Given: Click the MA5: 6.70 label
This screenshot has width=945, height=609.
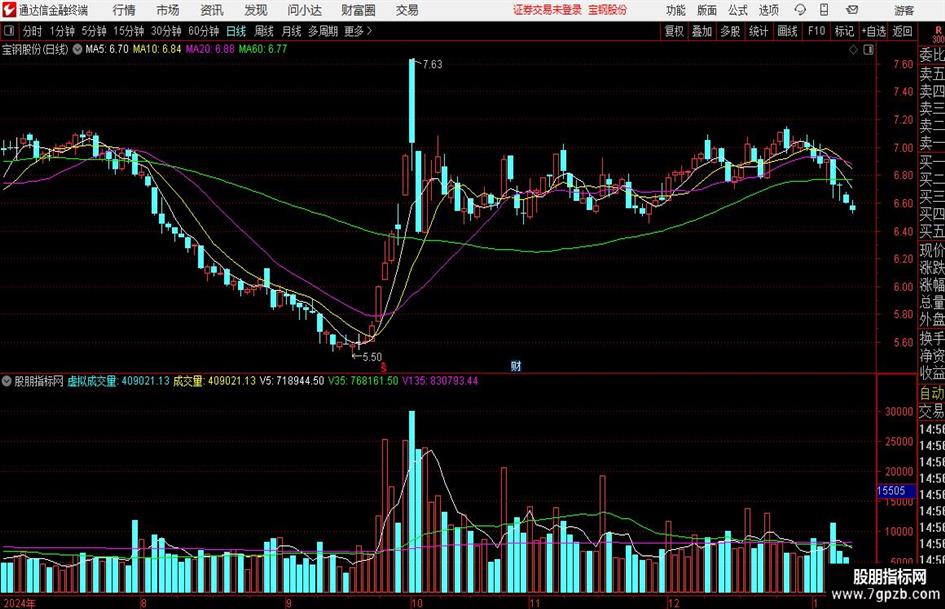Looking at the screenshot, I should pos(107,49).
